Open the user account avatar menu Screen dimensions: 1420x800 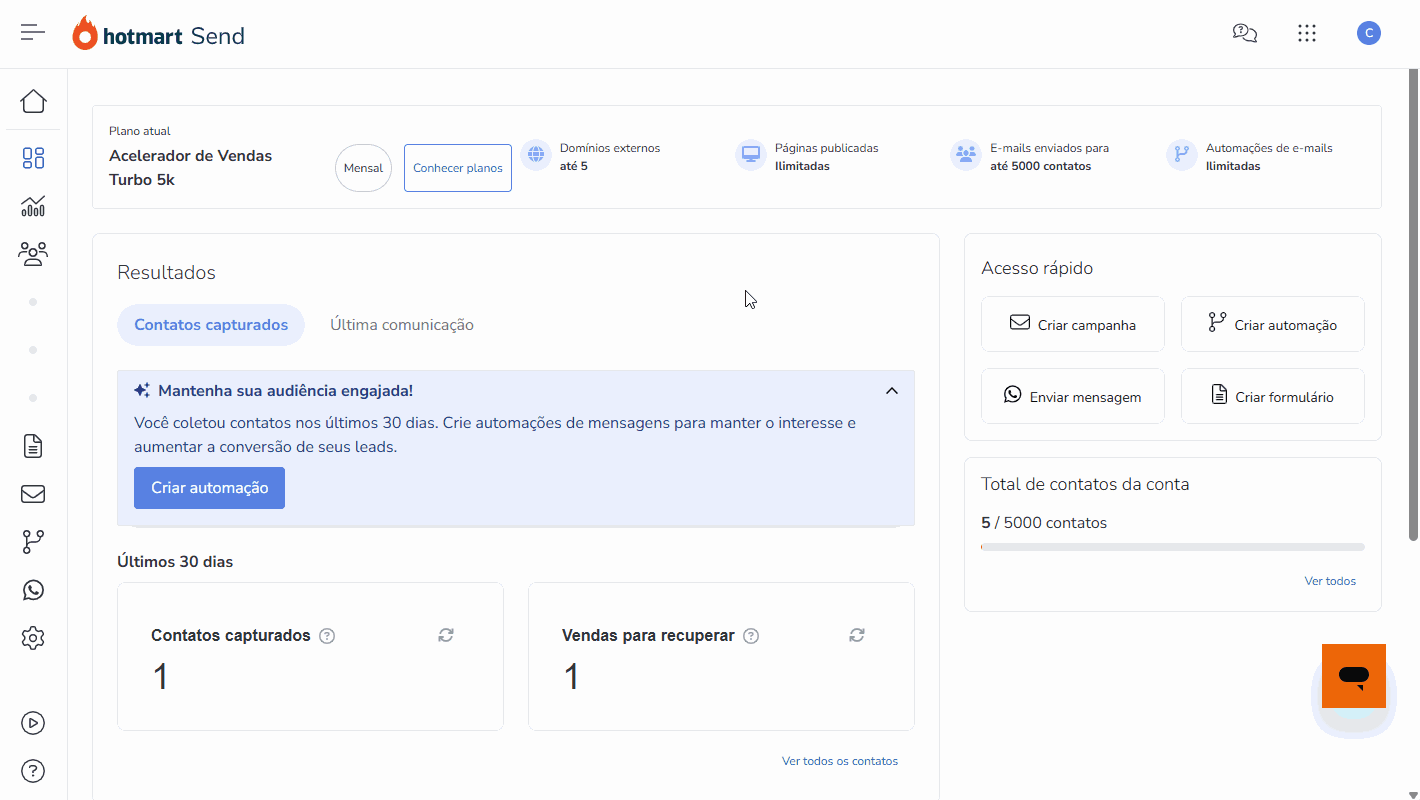click(x=1368, y=33)
